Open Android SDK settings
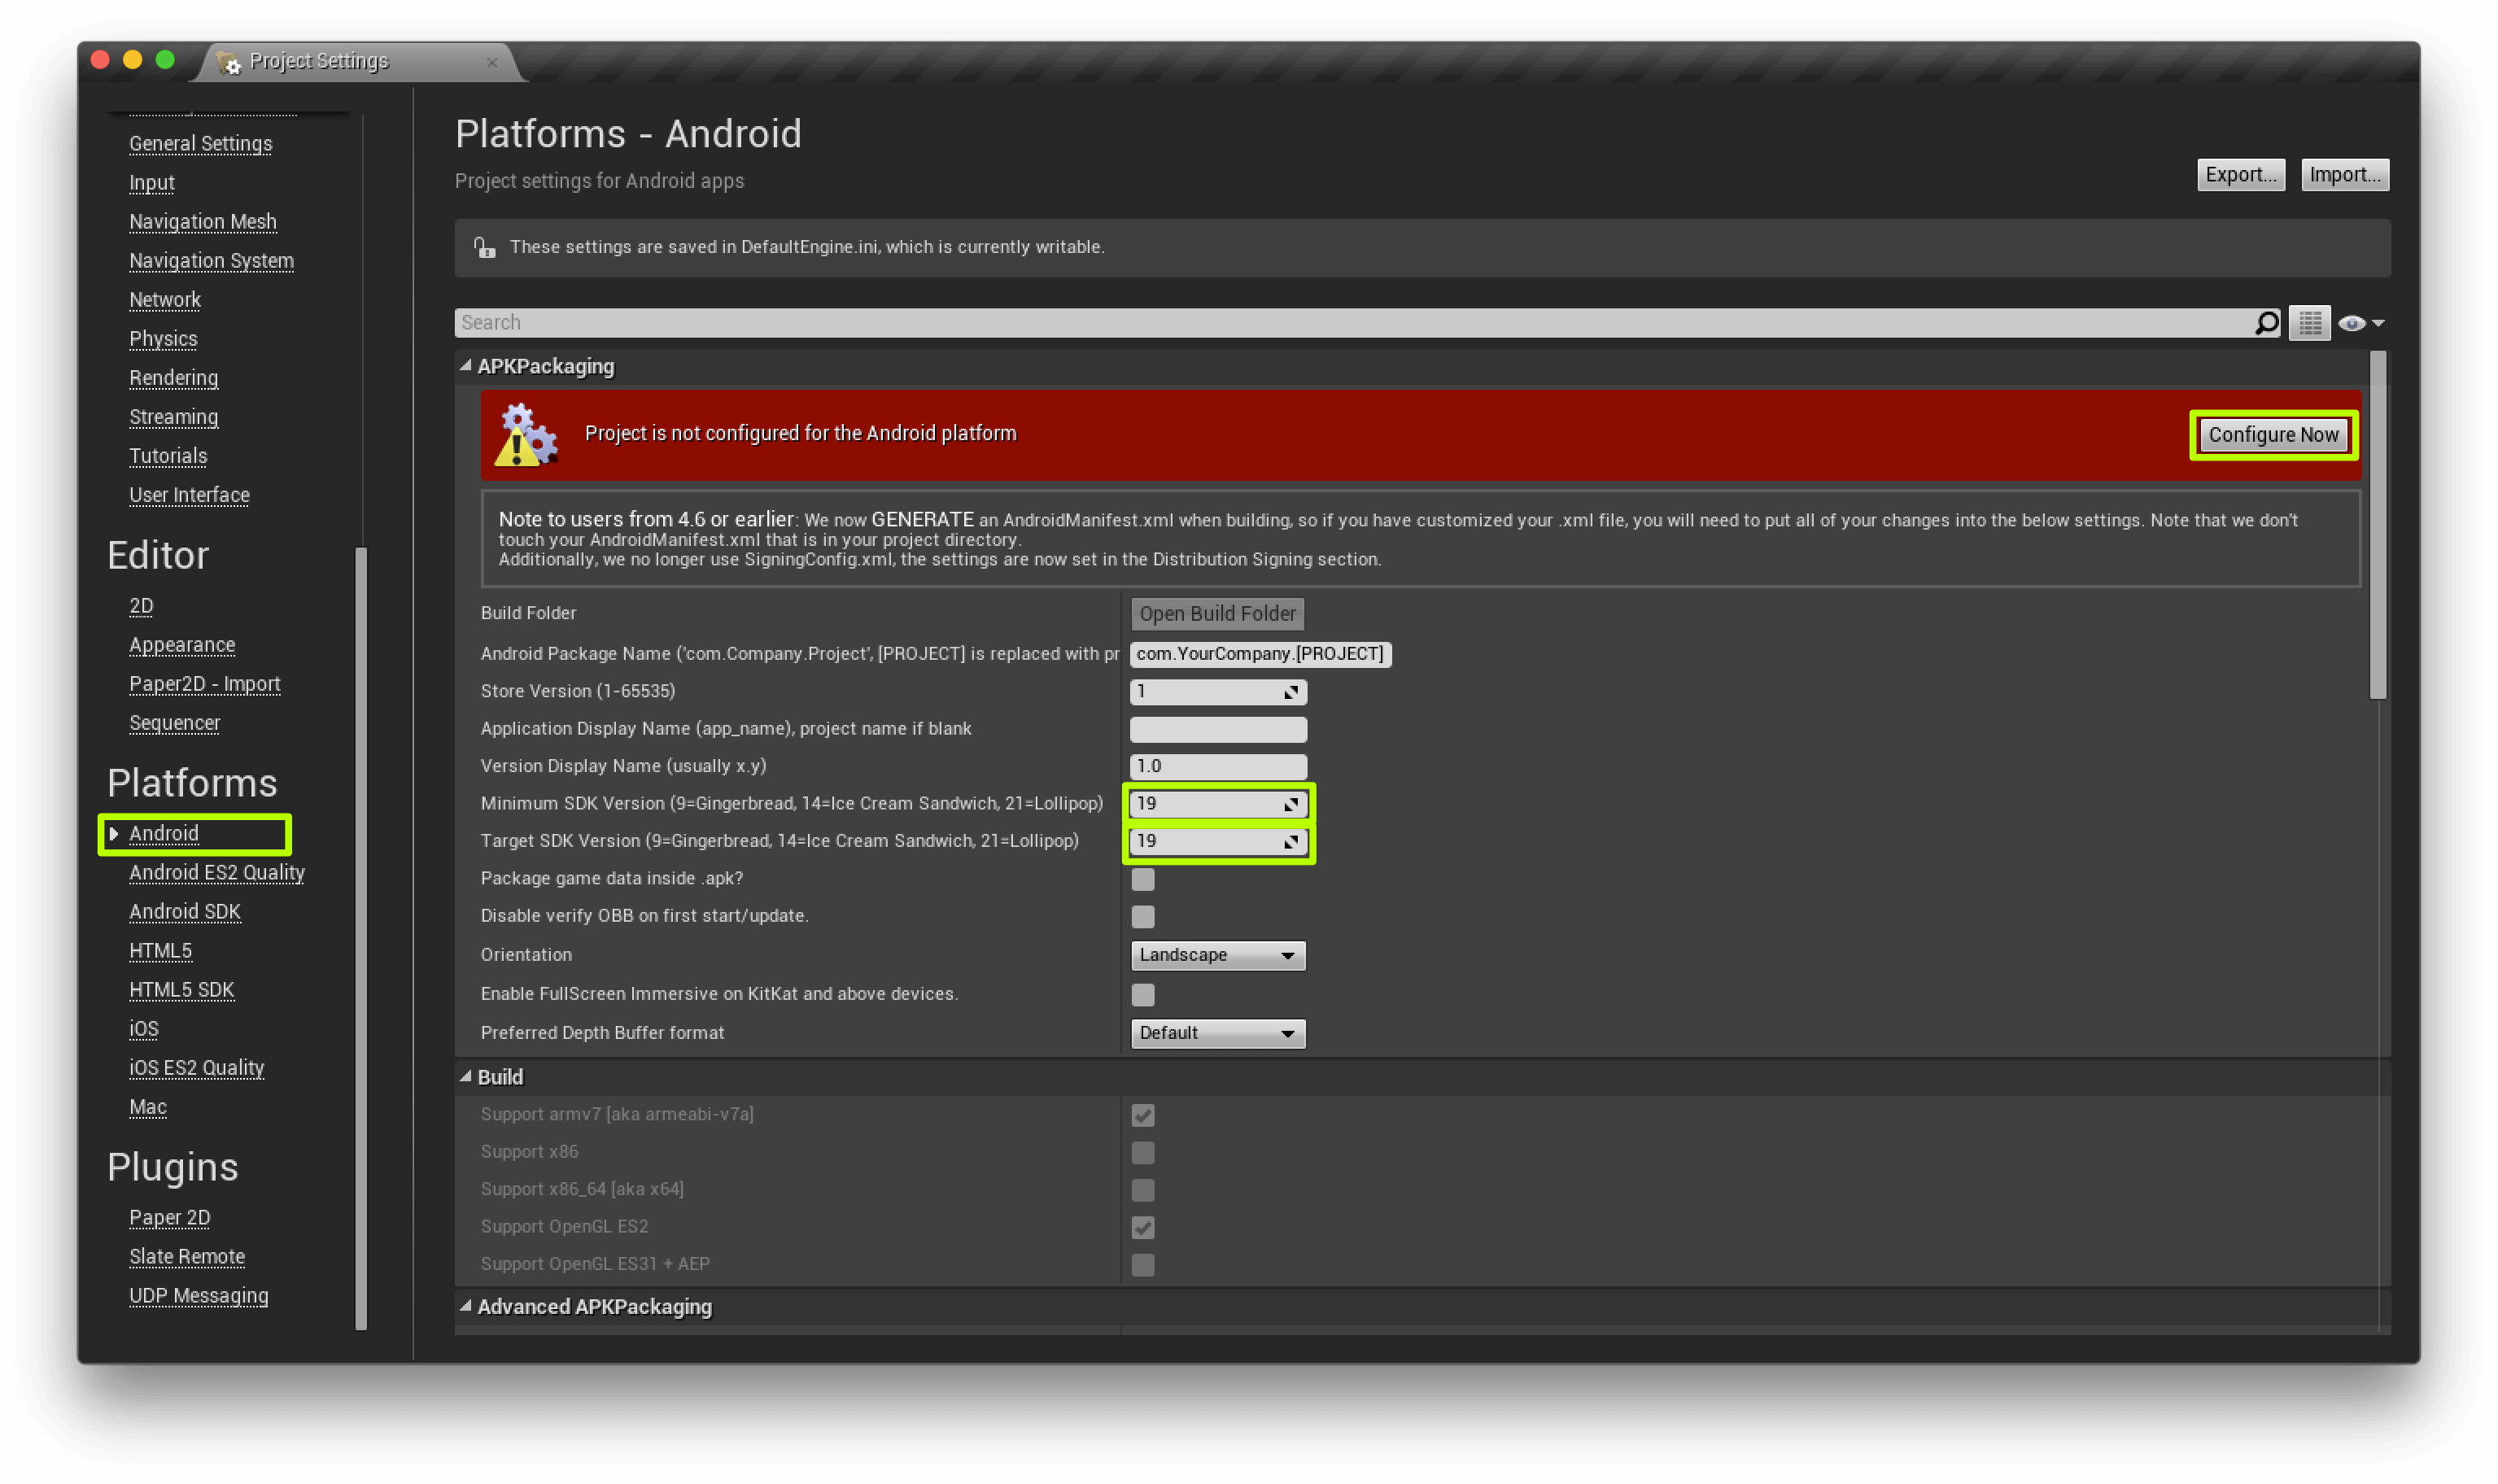 pyautogui.click(x=184, y=910)
